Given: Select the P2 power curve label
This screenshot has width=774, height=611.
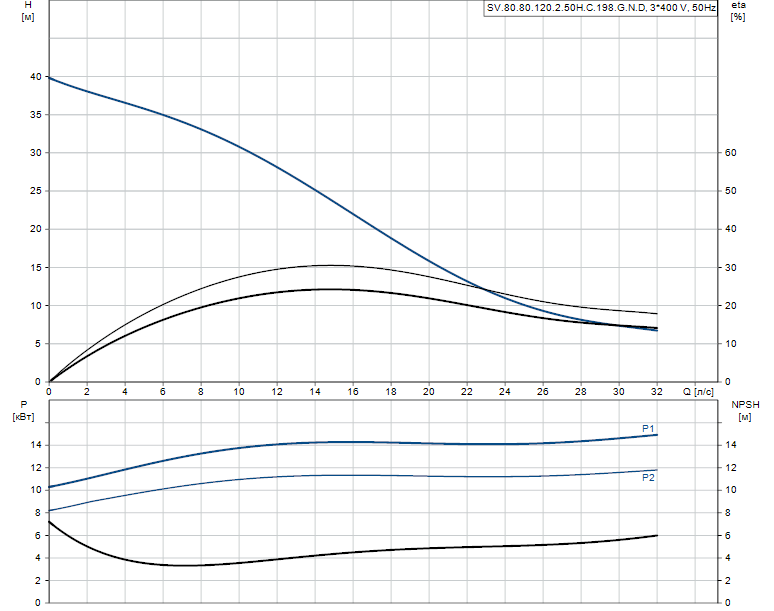Looking at the screenshot, I should [x=648, y=477].
